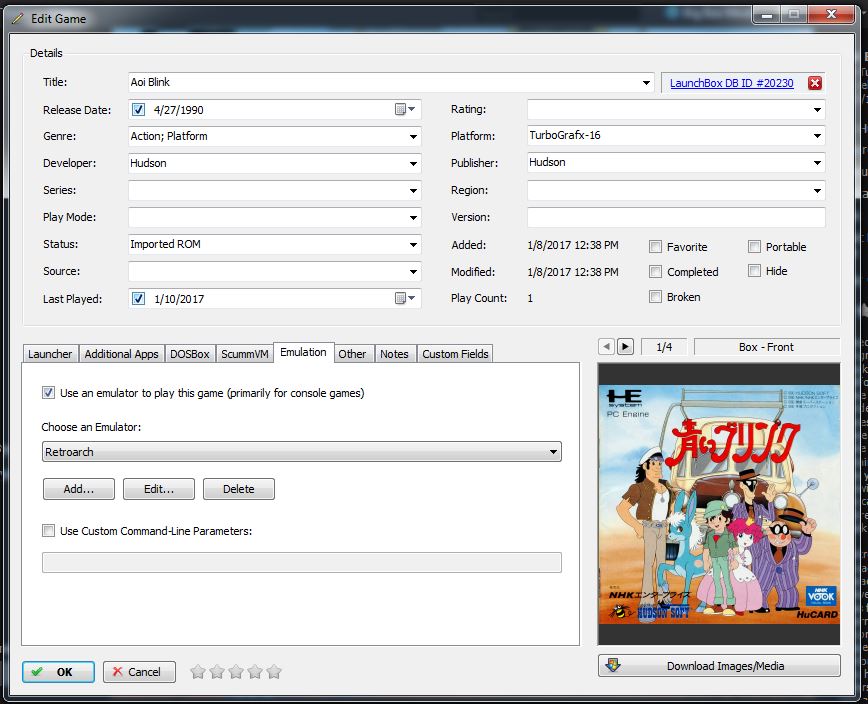Maximize the Edit Game window
This screenshot has height=704, width=868.
(x=794, y=15)
